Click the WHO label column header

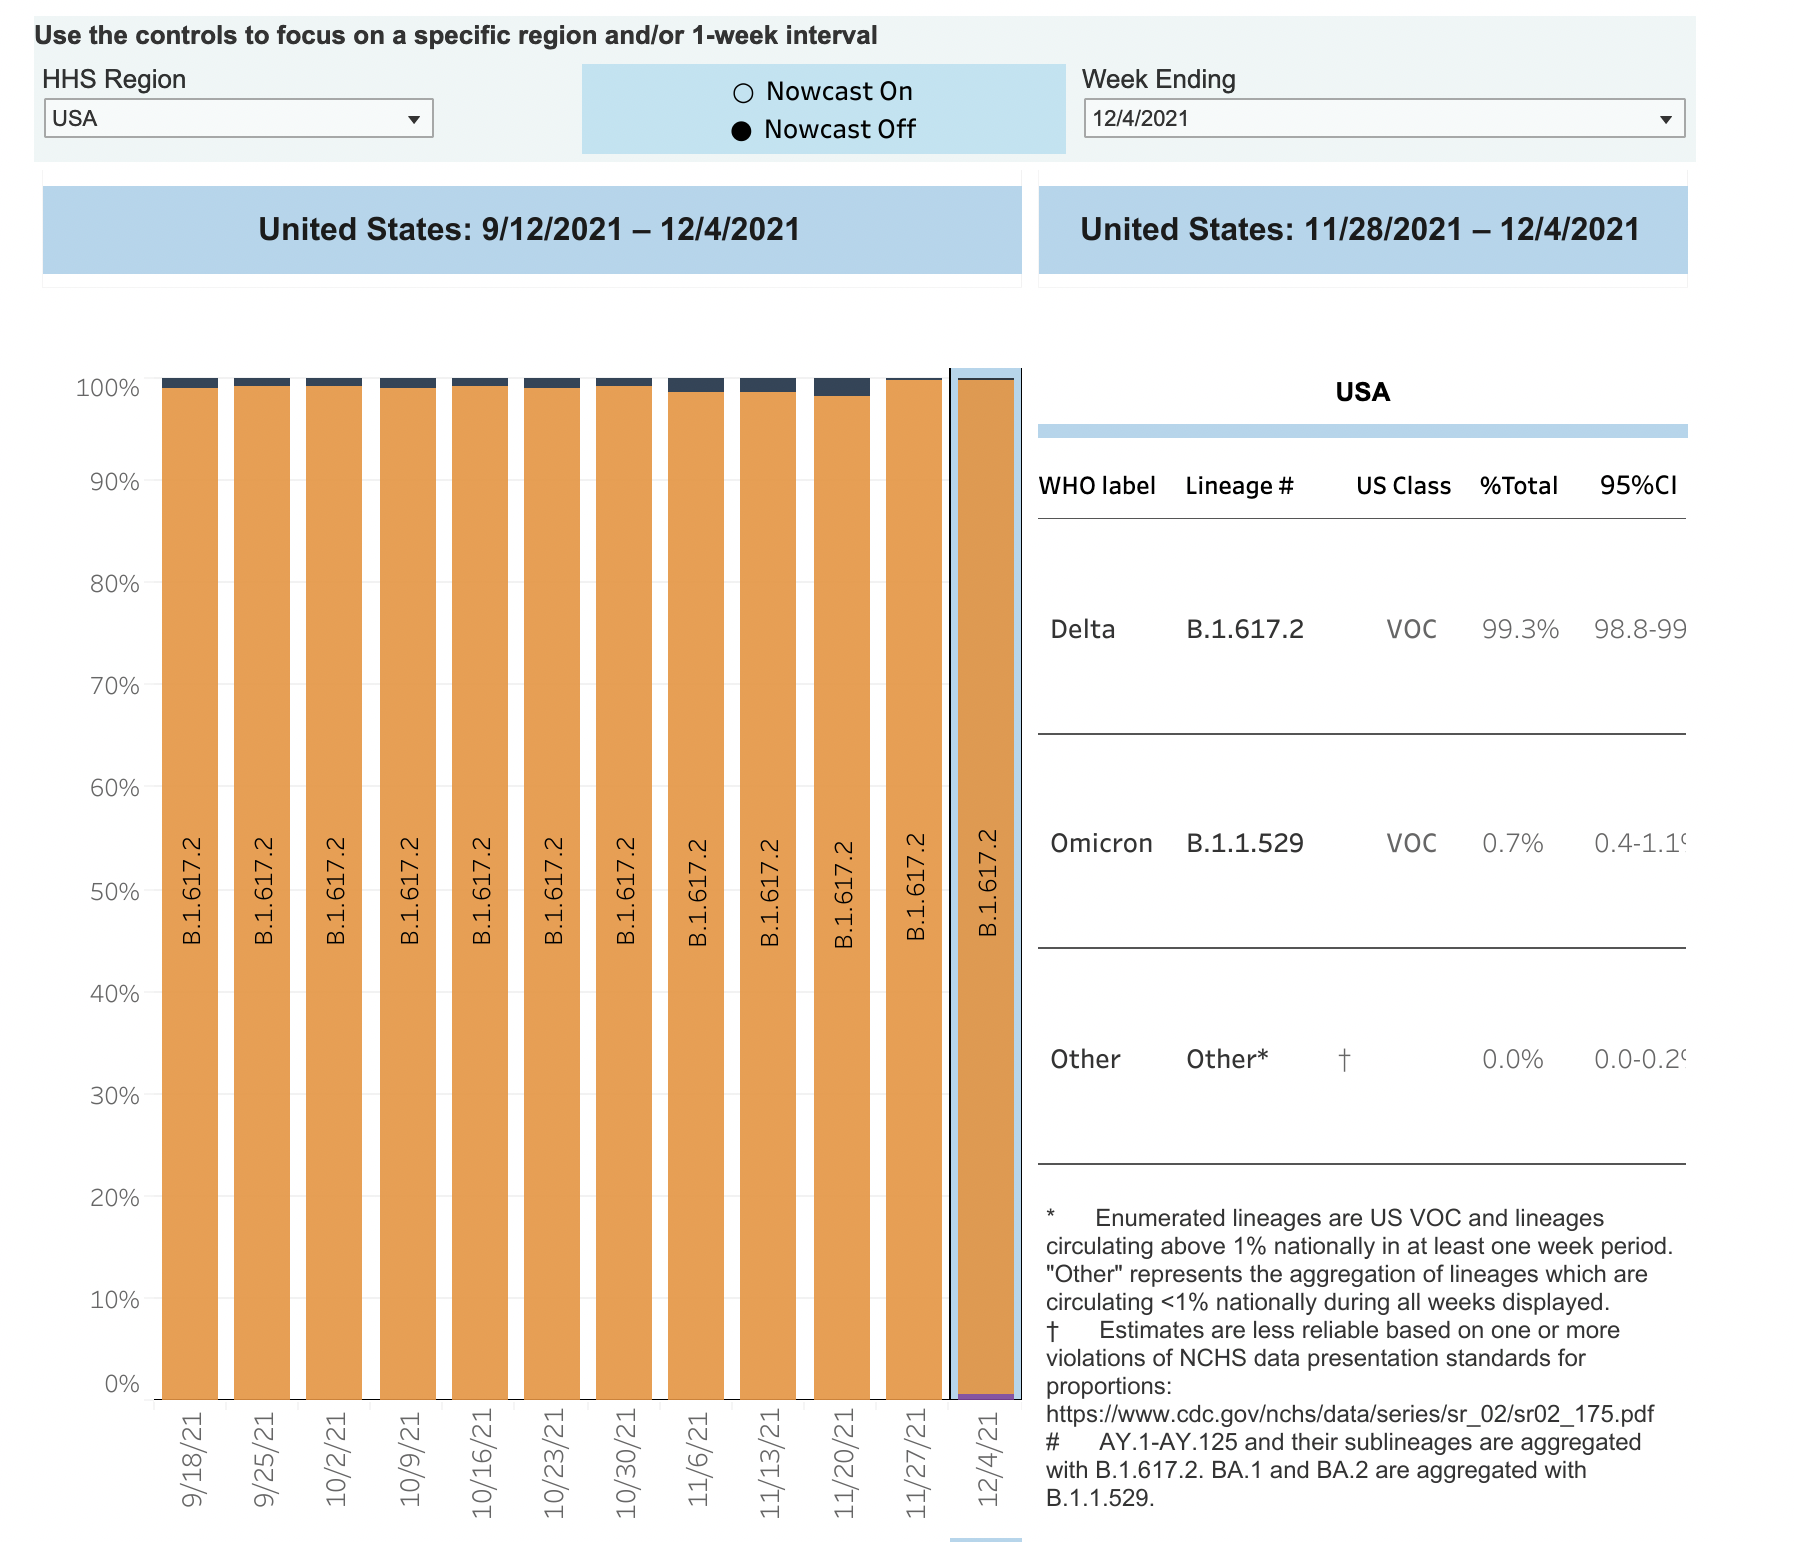(x=1097, y=486)
